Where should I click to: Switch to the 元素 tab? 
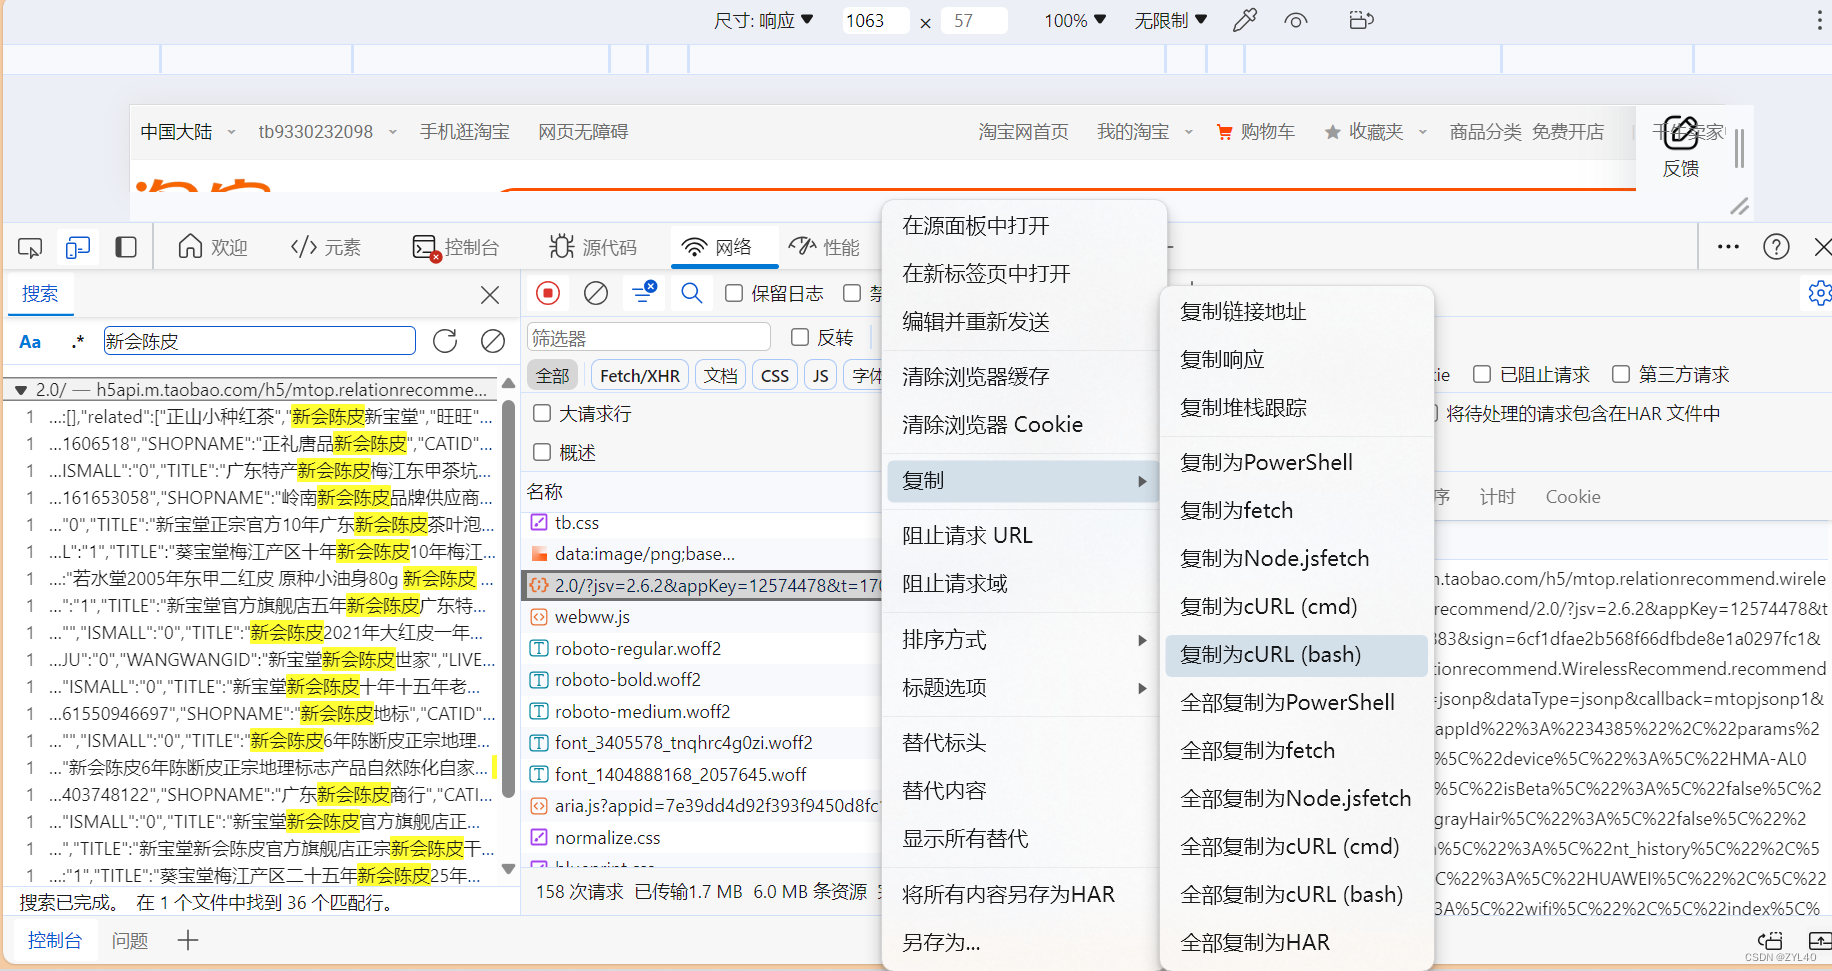(x=325, y=247)
